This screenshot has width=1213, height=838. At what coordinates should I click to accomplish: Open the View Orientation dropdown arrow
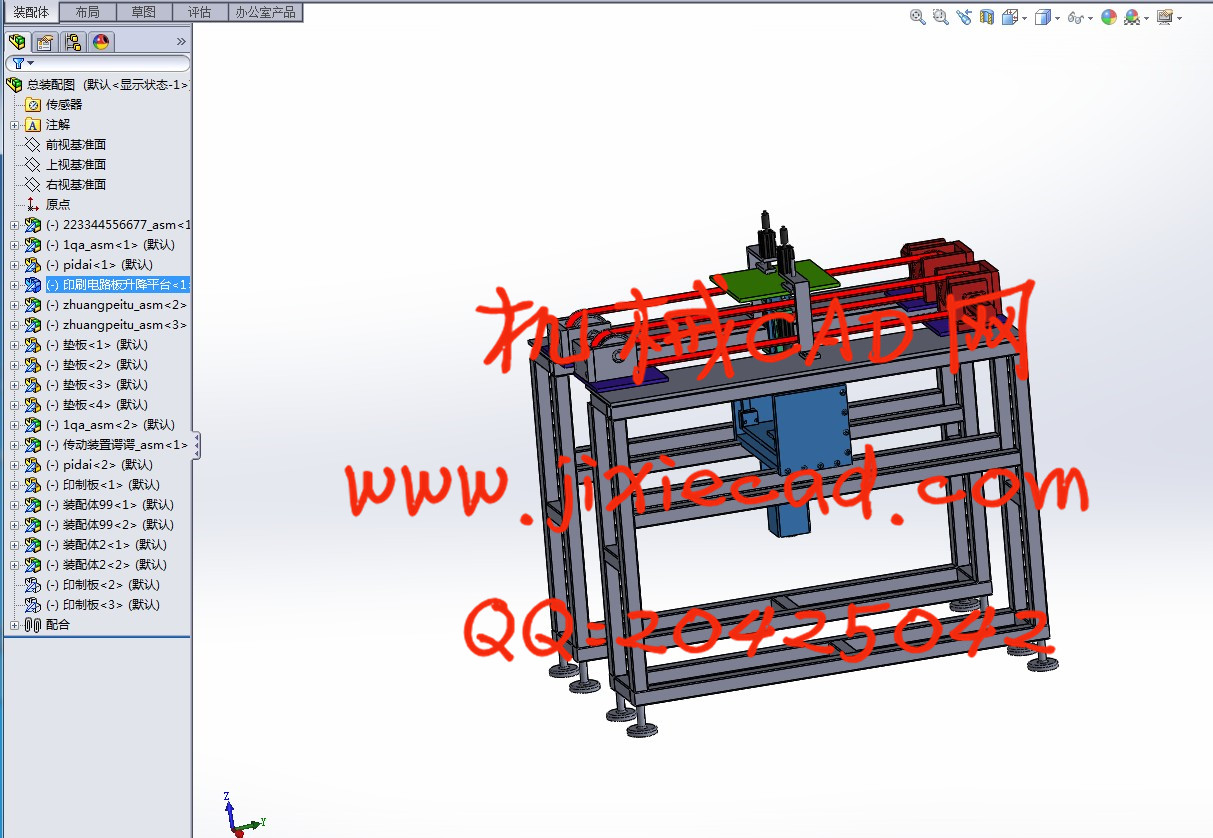tap(1024, 18)
